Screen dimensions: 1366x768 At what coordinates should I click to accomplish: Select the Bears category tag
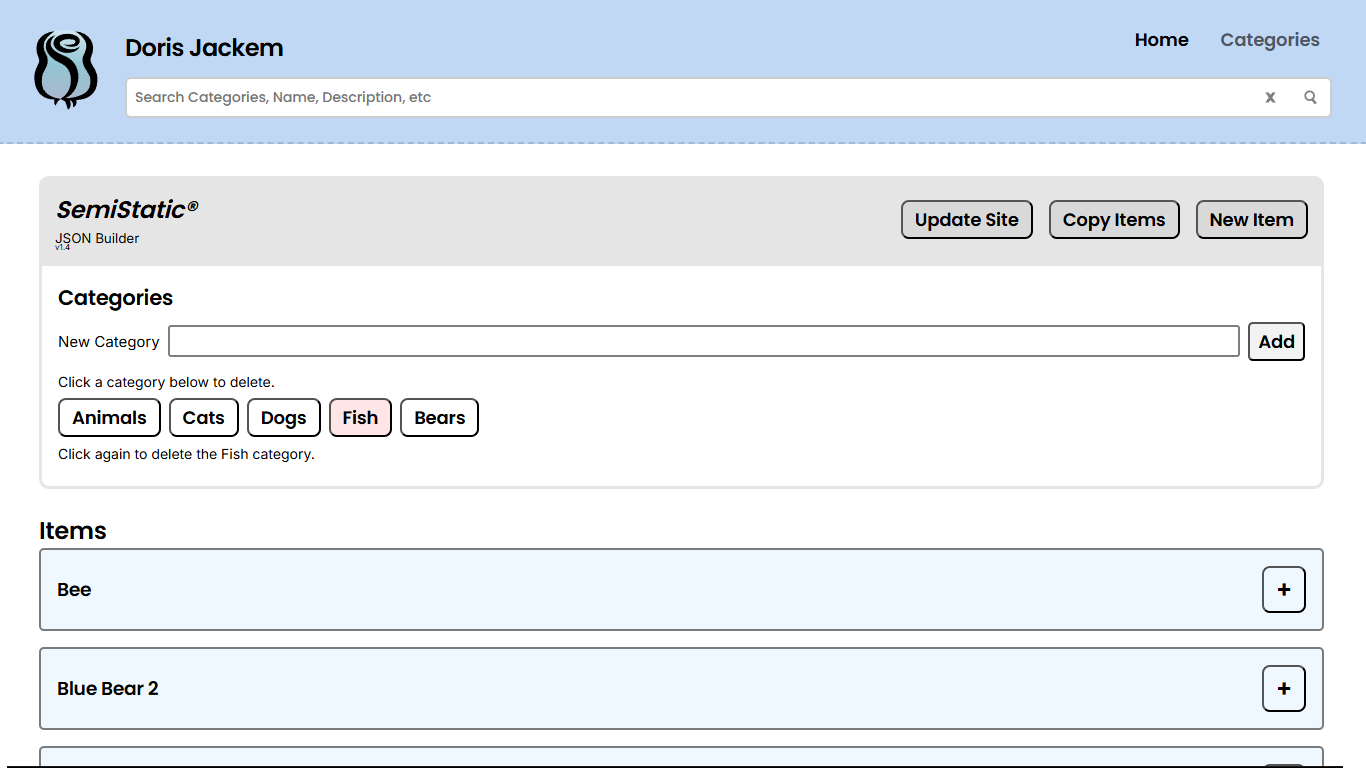pos(439,418)
